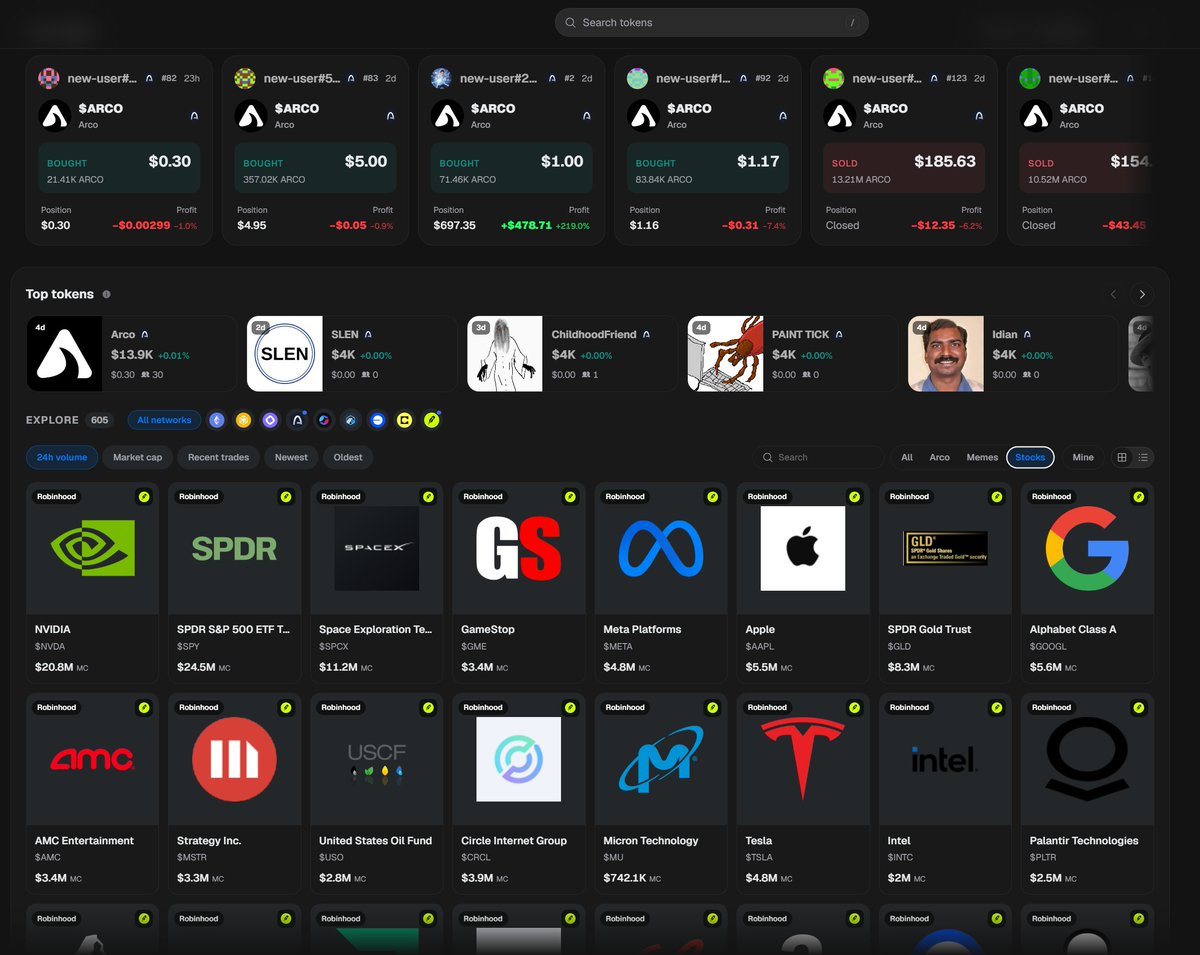Open the Micron Technology logo
Image resolution: width=1200 pixels, height=955 pixels.
coord(660,759)
